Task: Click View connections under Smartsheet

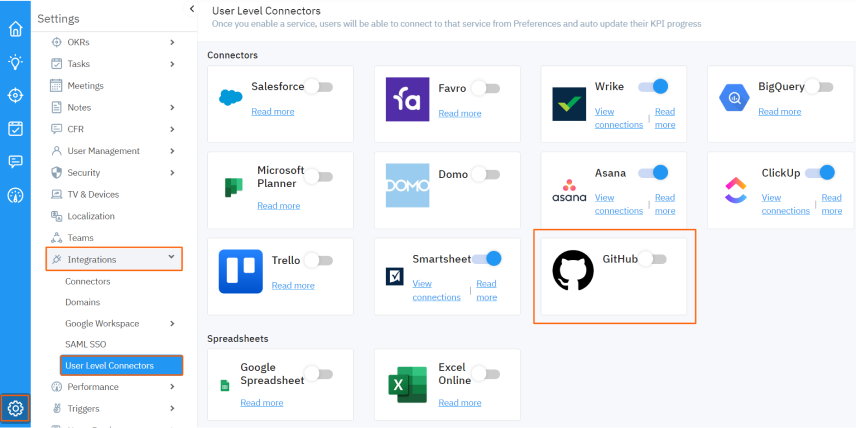Action: coord(437,290)
